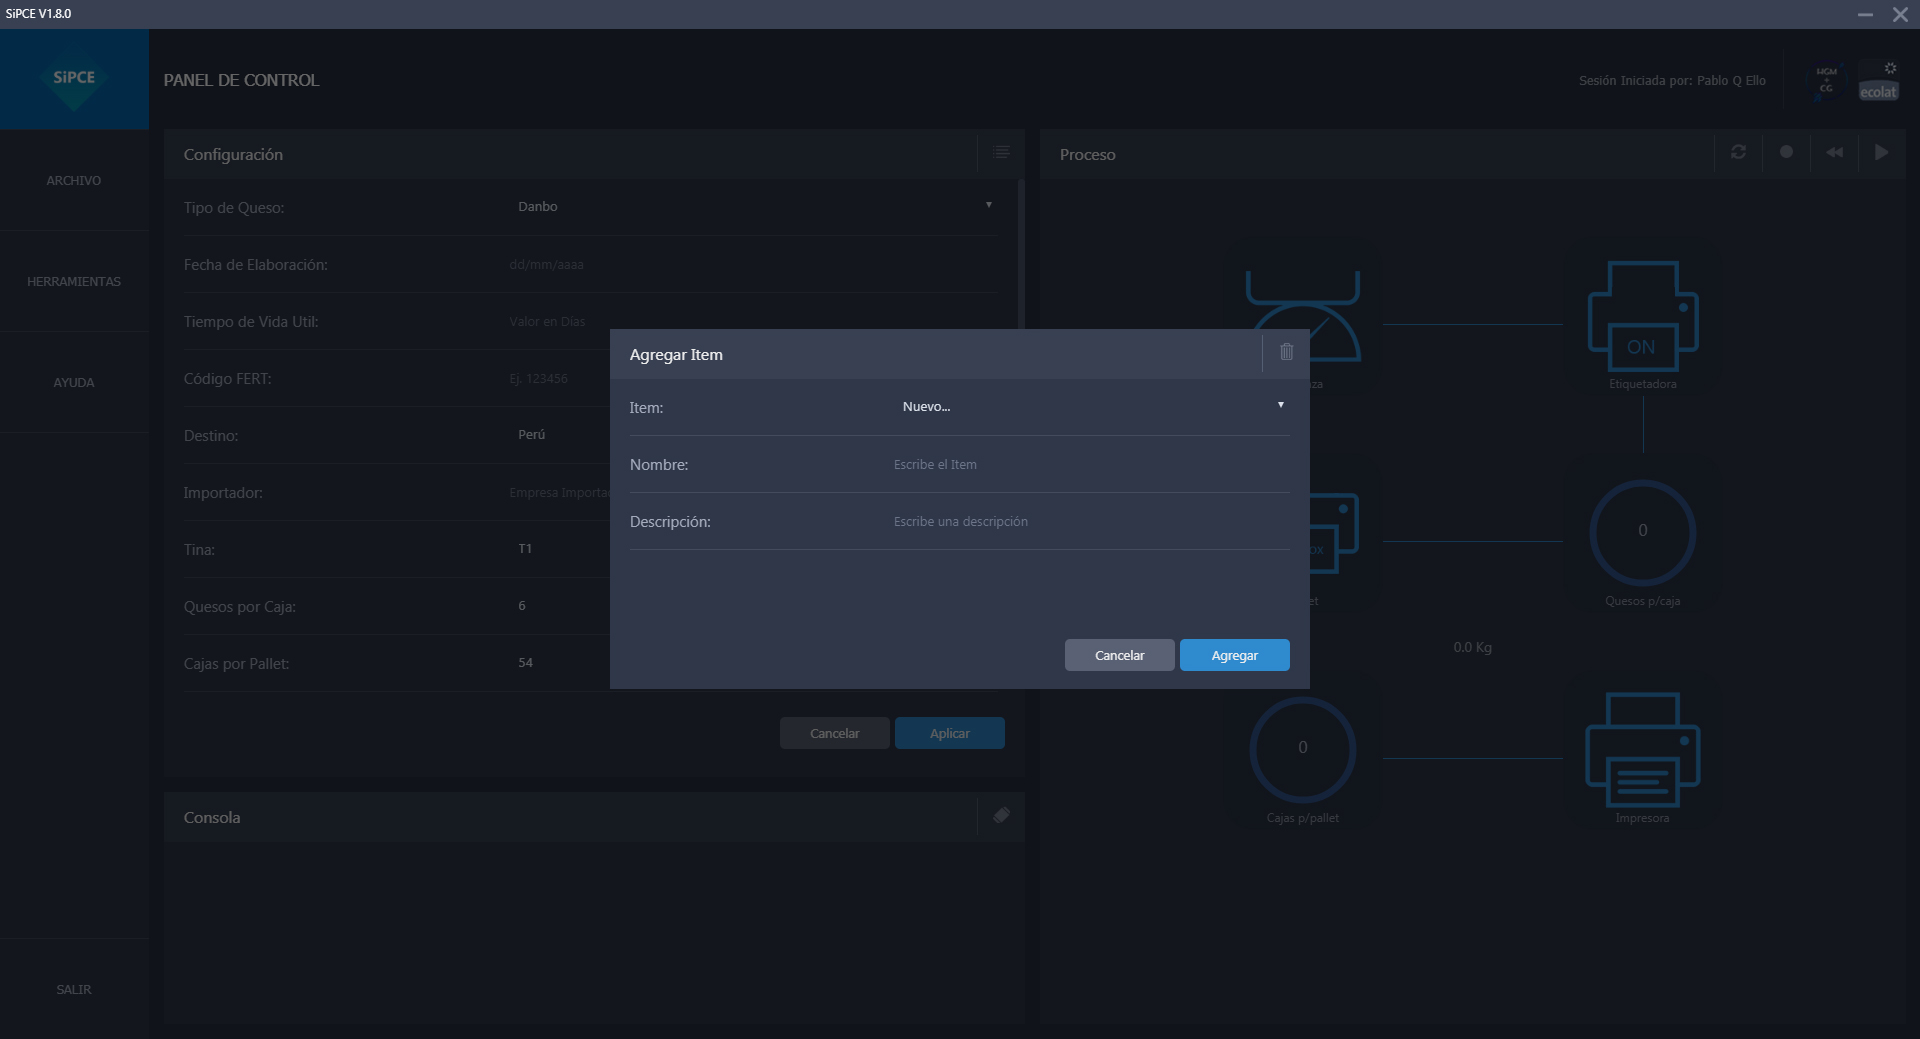Click the trash icon in Agregar Item dialog
Viewport: 1920px width, 1039px height.
[x=1286, y=352]
